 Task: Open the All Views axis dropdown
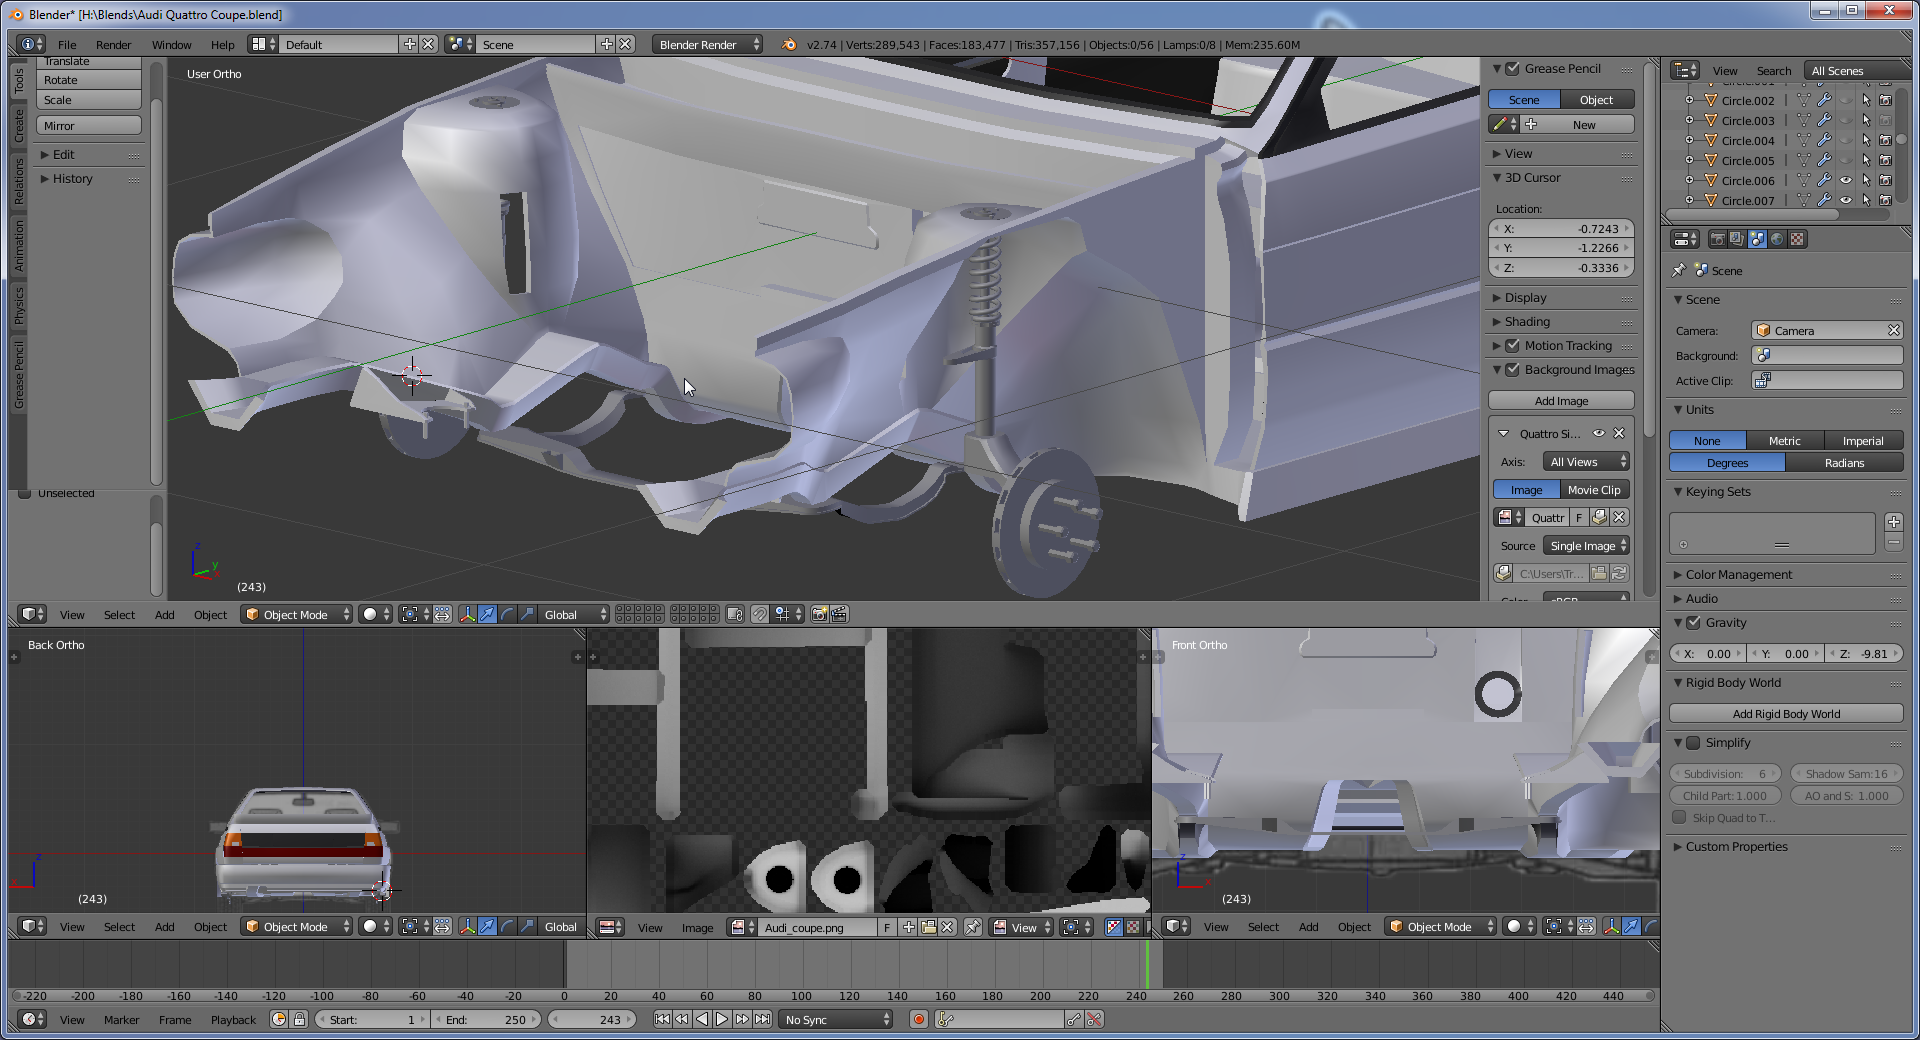[x=1586, y=462]
